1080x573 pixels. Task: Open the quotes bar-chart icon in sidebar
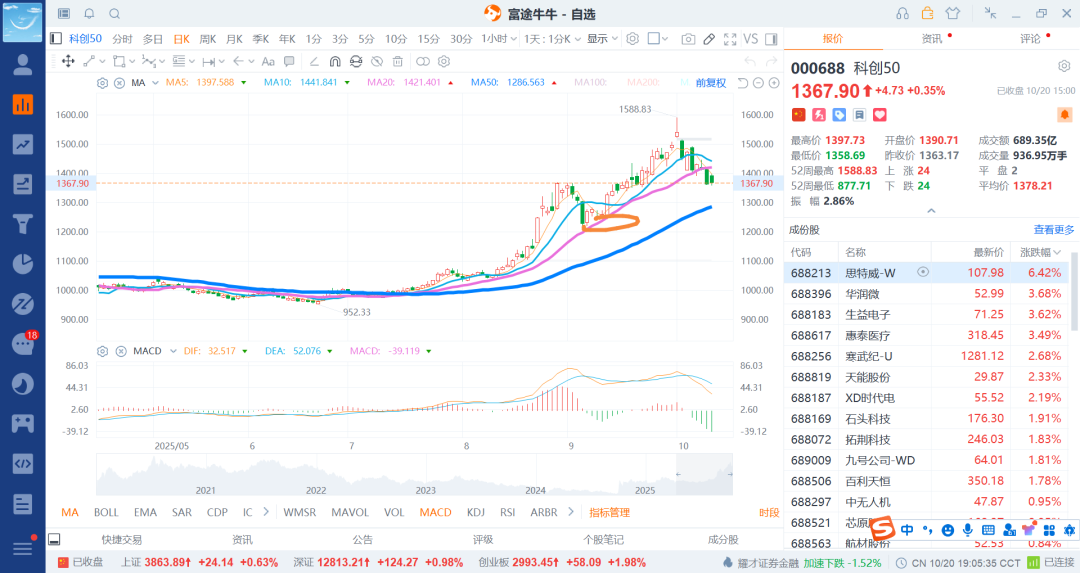23,105
